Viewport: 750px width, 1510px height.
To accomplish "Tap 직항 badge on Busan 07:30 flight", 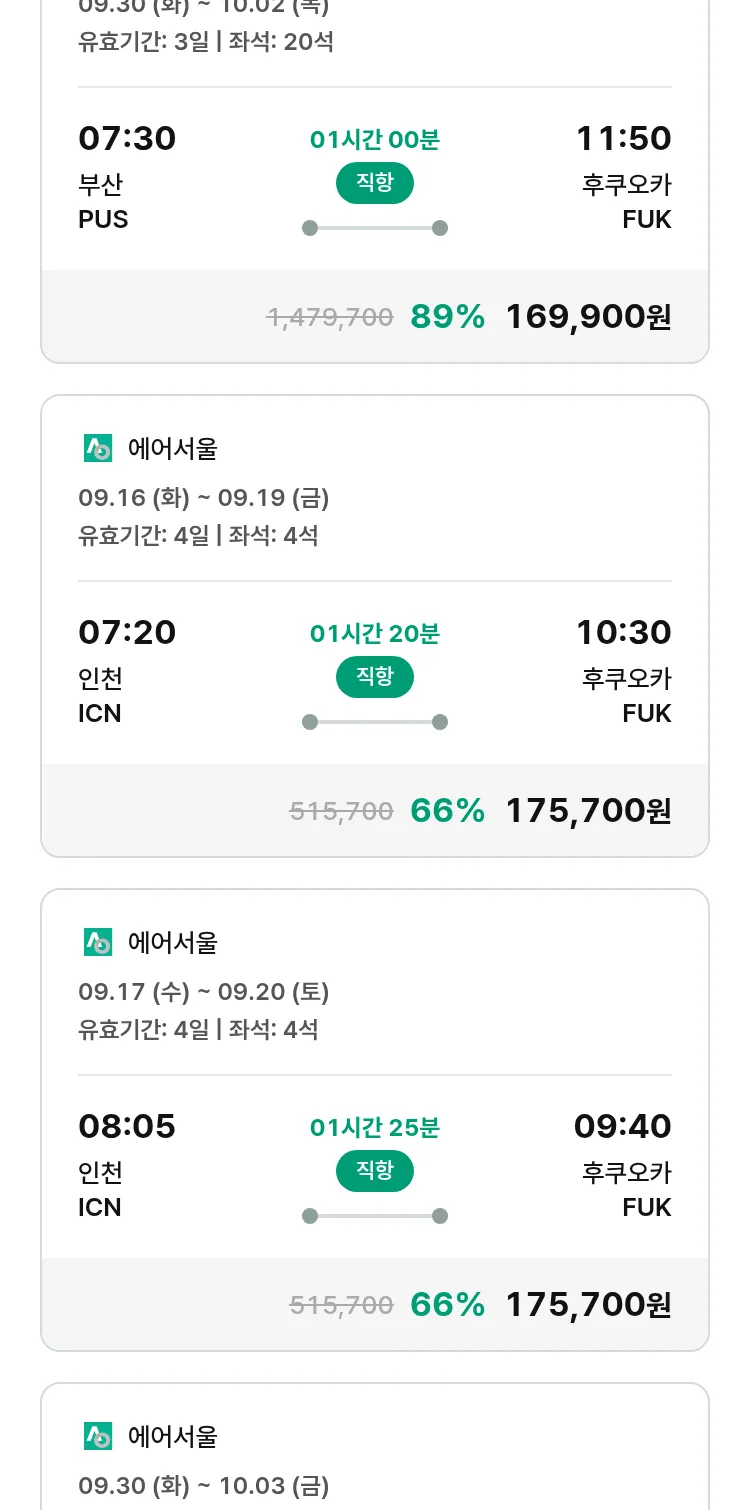I will click(x=374, y=184).
